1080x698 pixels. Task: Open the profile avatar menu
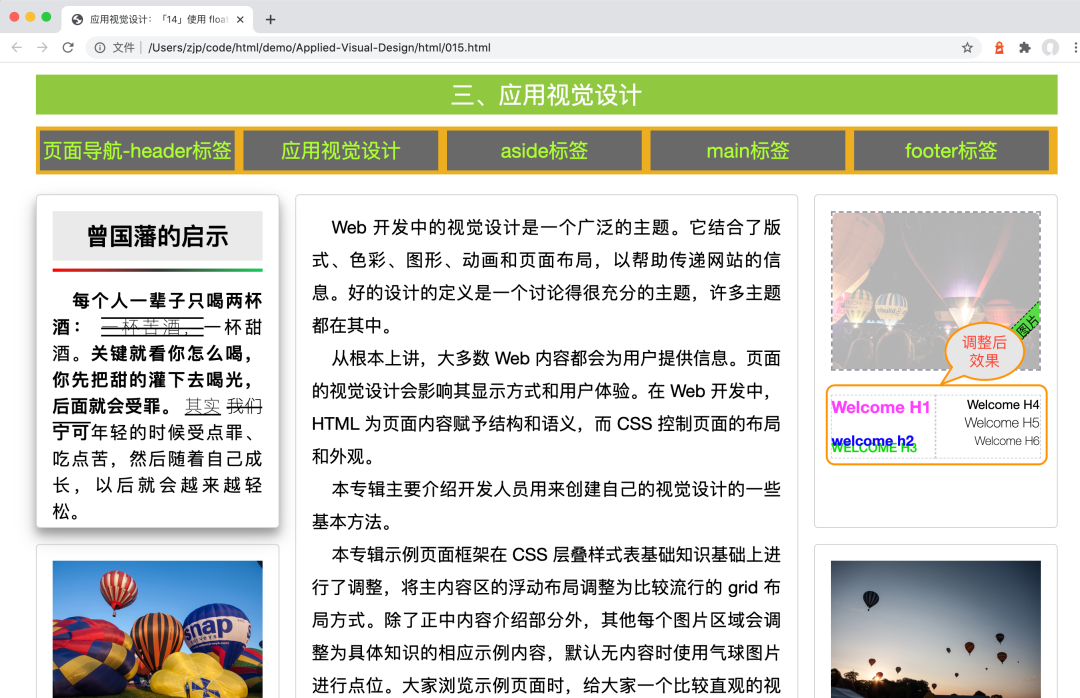pyautogui.click(x=1050, y=48)
